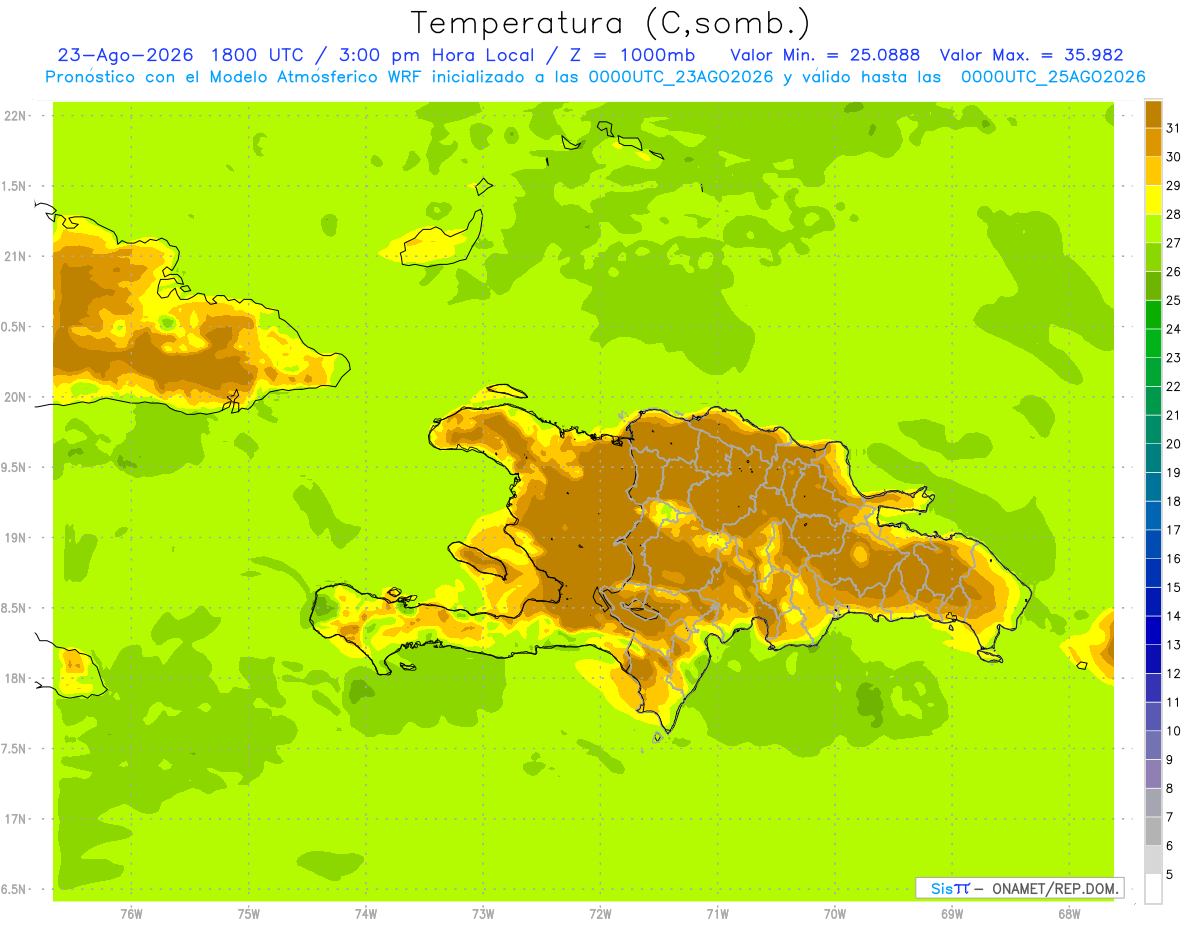Click the "20N" latitude label
This screenshot has height=927, width=1200.
click(x=16, y=397)
